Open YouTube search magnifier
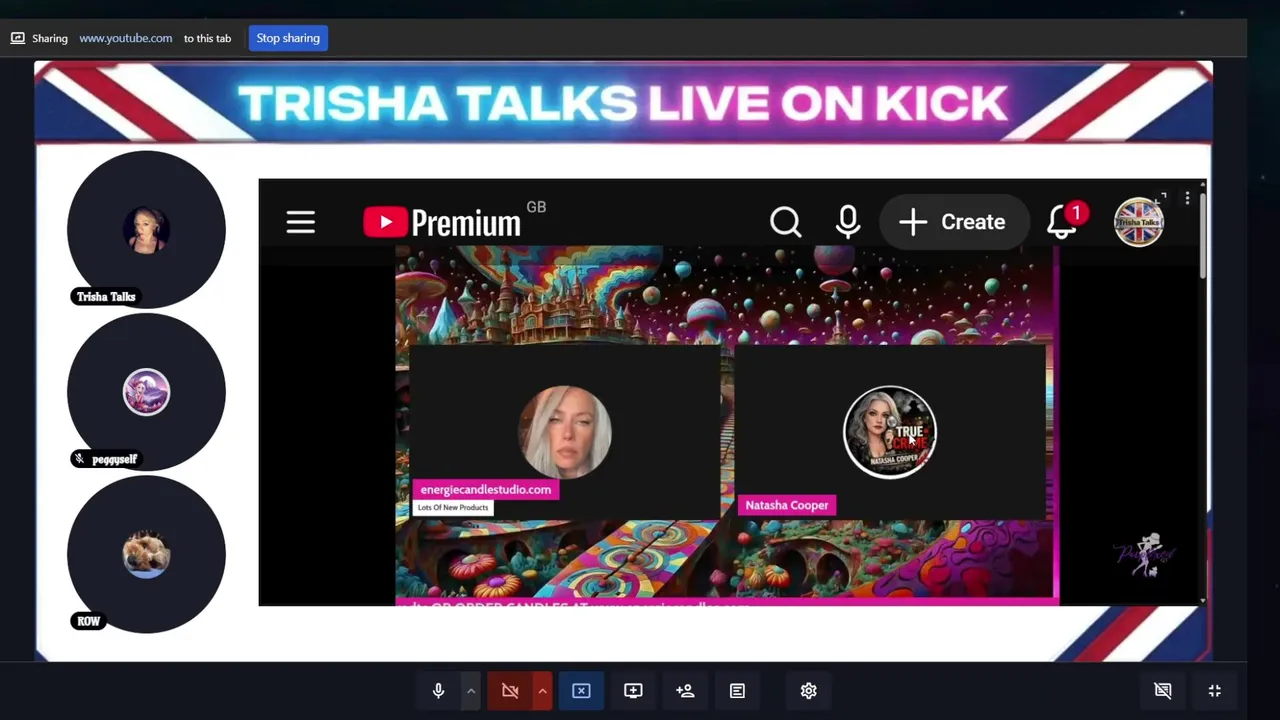This screenshot has height=720, width=1280. click(786, 222)
